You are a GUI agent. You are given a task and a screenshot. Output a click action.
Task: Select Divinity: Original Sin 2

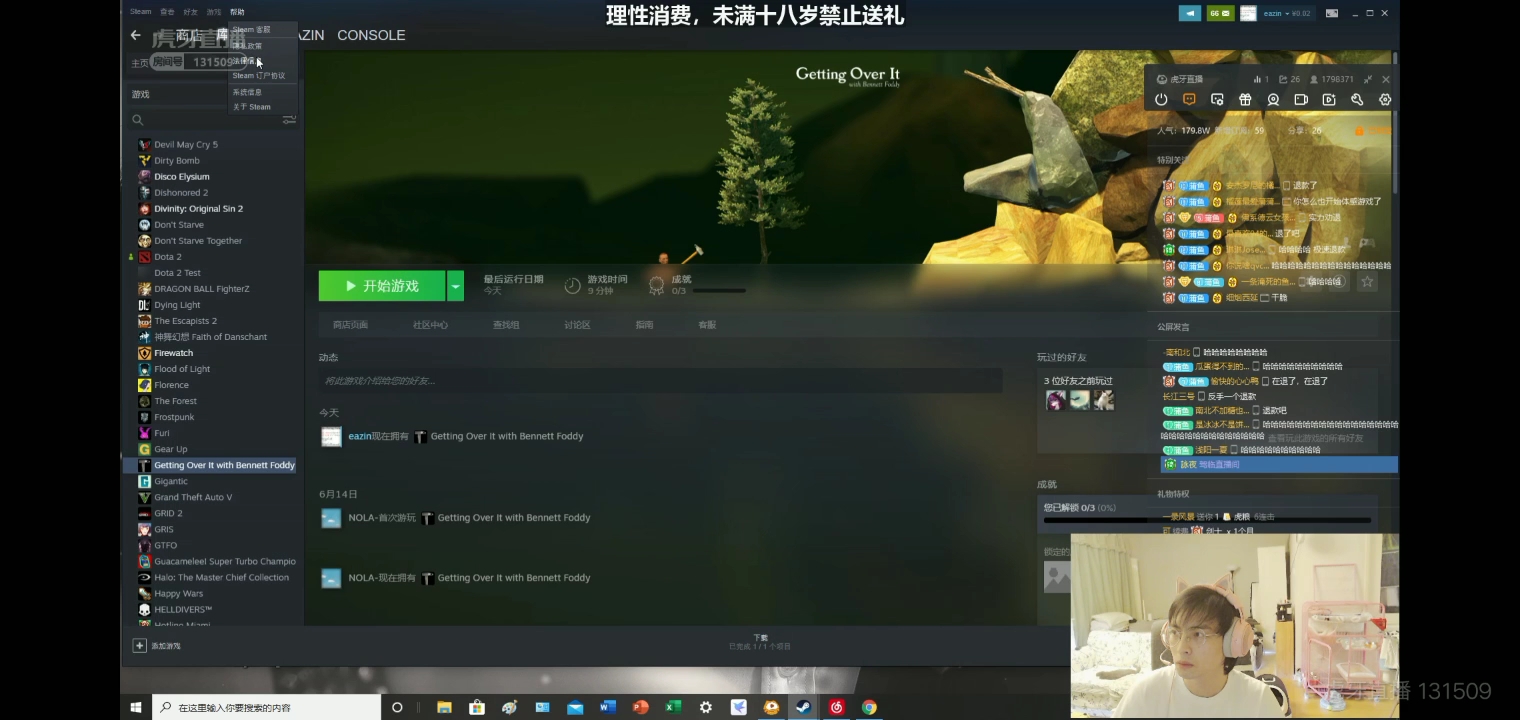(199, 209)
